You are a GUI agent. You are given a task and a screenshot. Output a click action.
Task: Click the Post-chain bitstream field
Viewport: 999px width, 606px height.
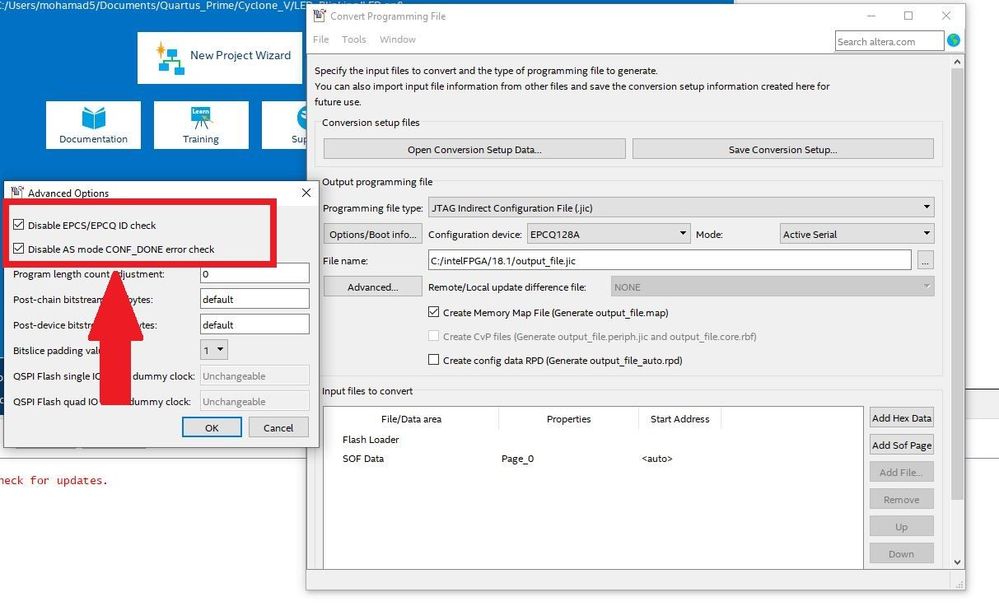[x=255, y=299]
